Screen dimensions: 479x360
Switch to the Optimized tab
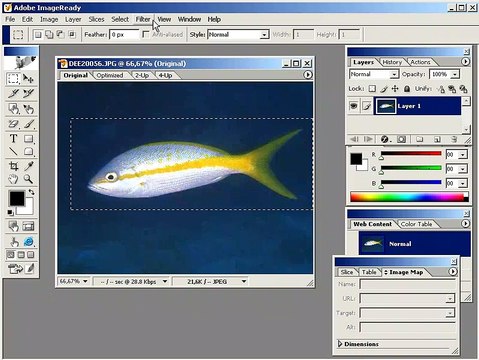pos(110,75)
